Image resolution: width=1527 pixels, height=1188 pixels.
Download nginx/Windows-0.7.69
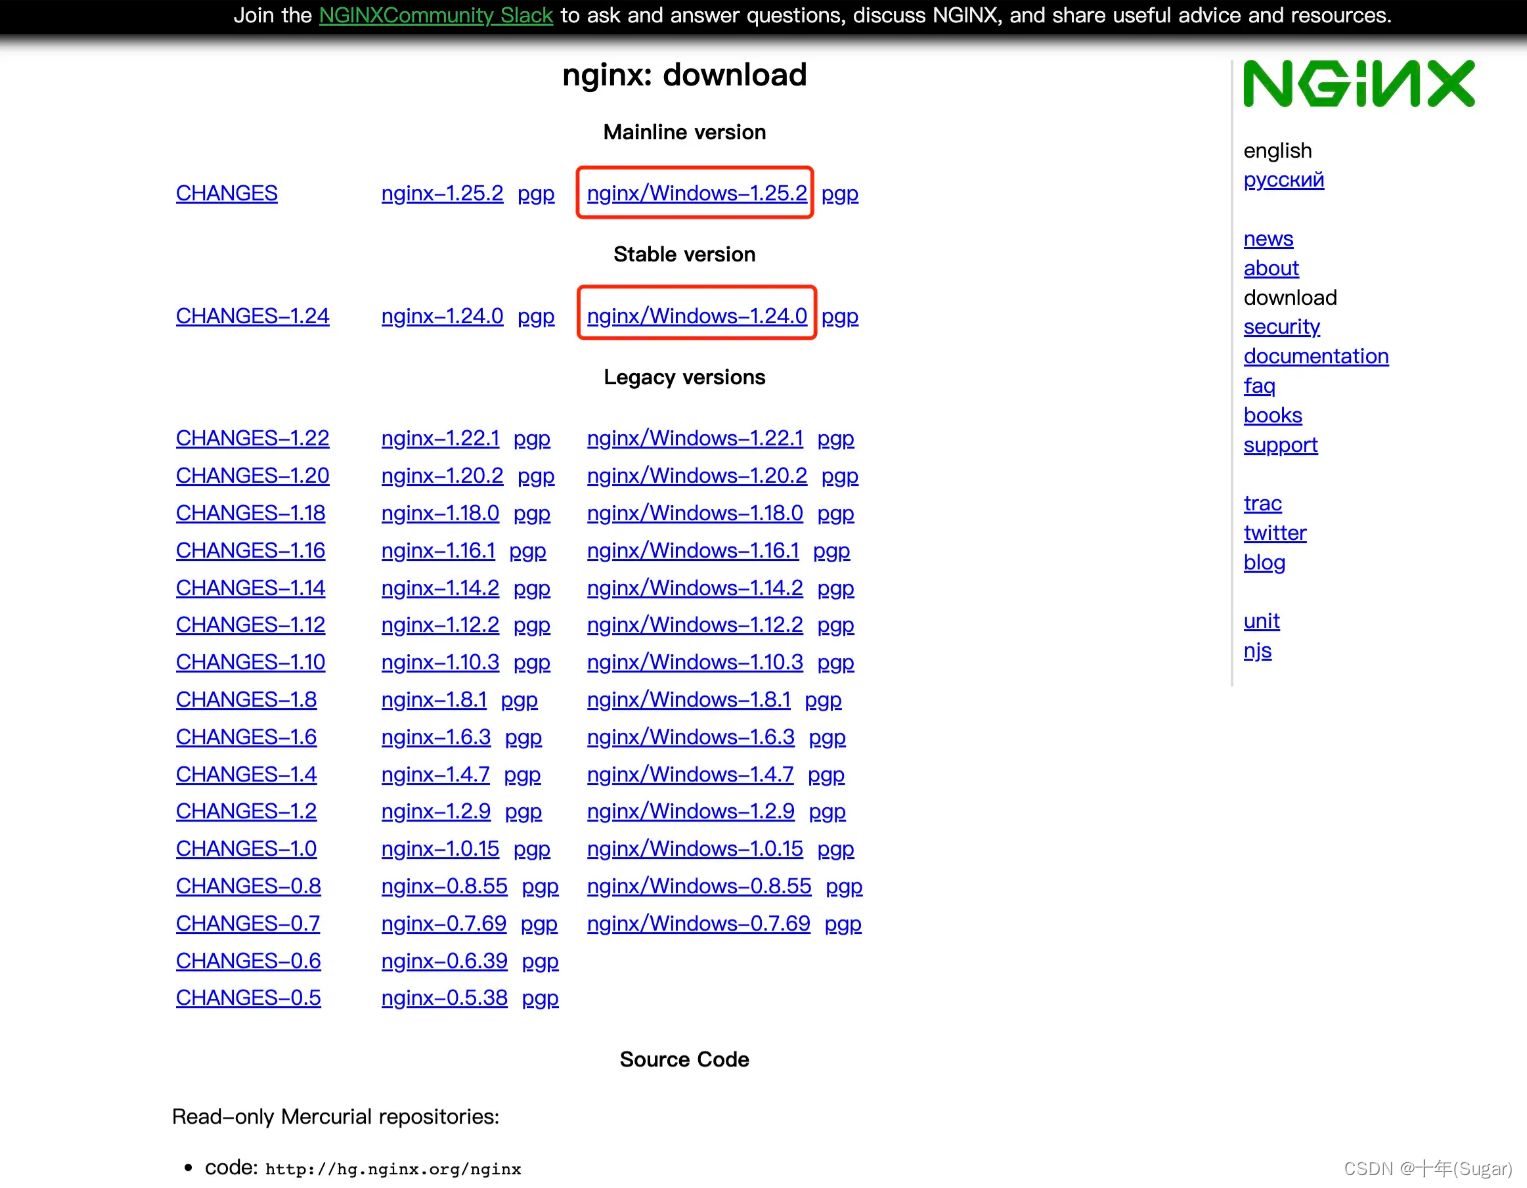pyautogui.click(x=699, y=924)
